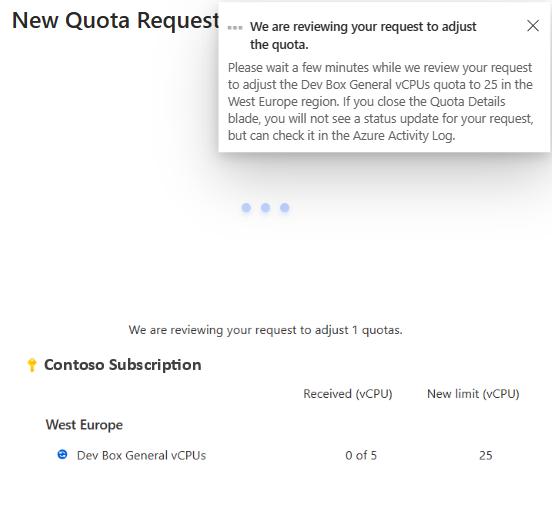The height and width of the screenshot is (508, 552).
Task: Click the New limit (vCPU) column header
Action: (473, 394)
